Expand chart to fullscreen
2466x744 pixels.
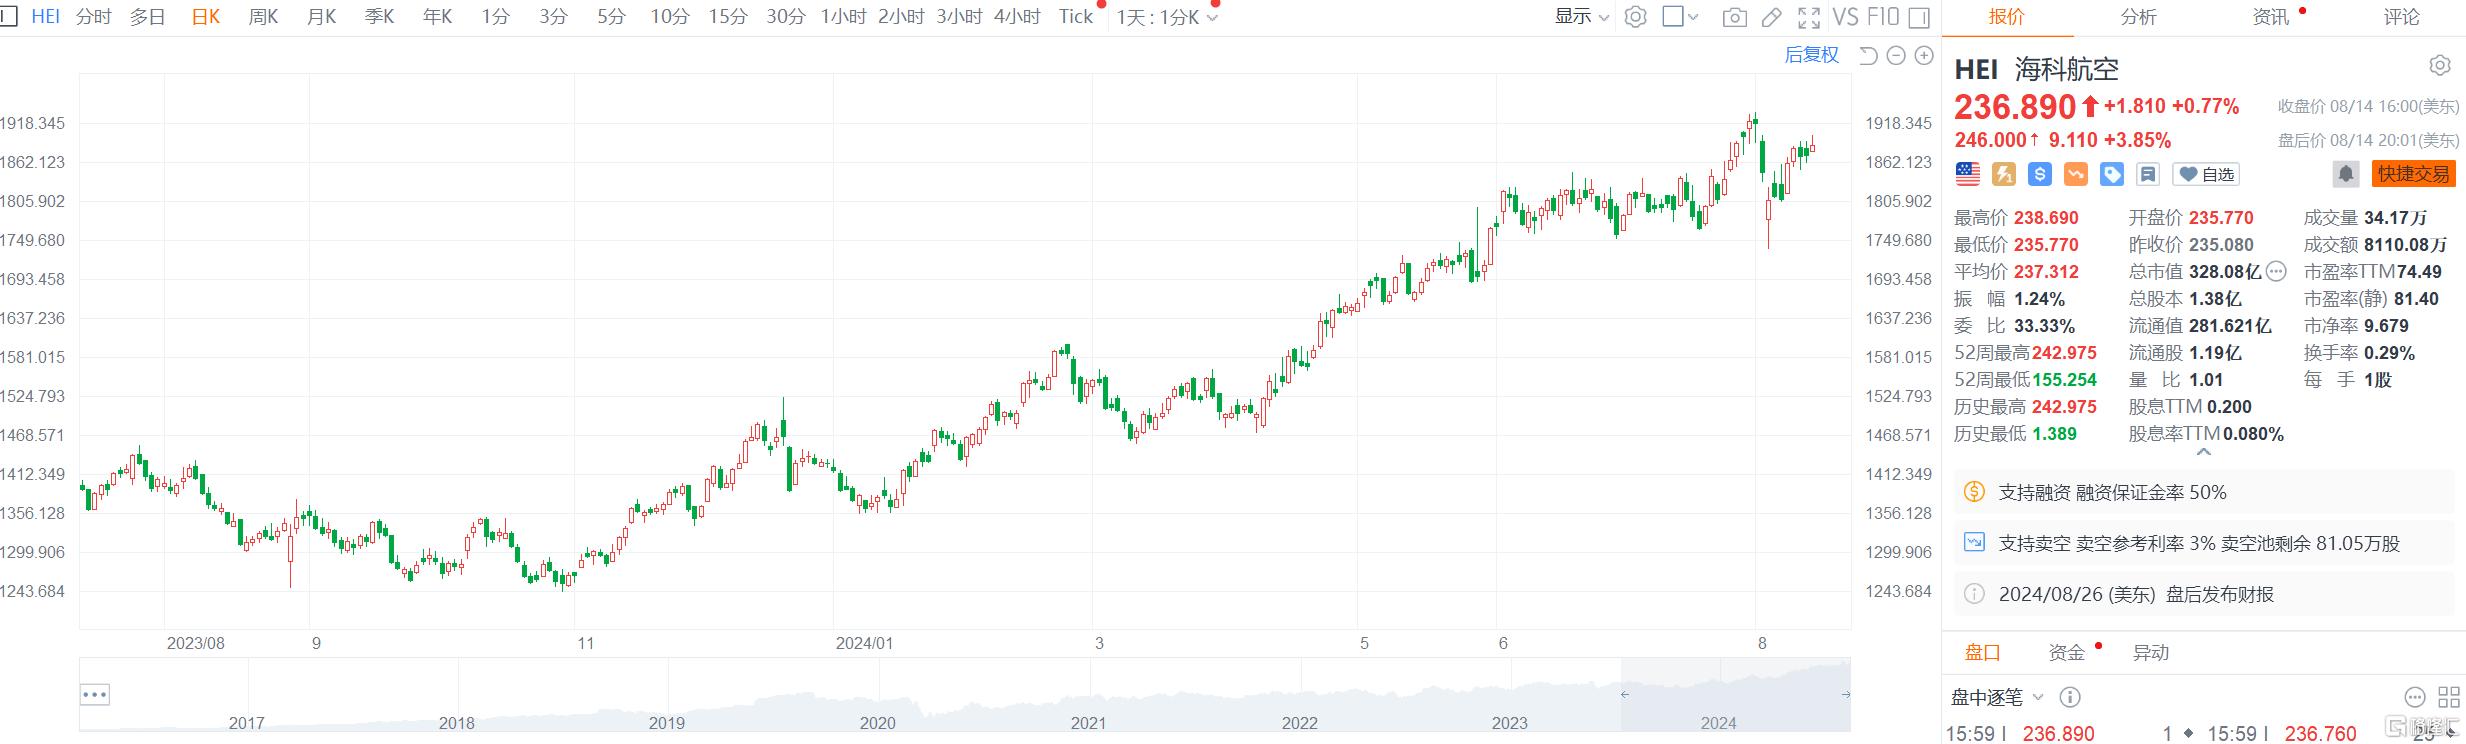click(1809, 17)
